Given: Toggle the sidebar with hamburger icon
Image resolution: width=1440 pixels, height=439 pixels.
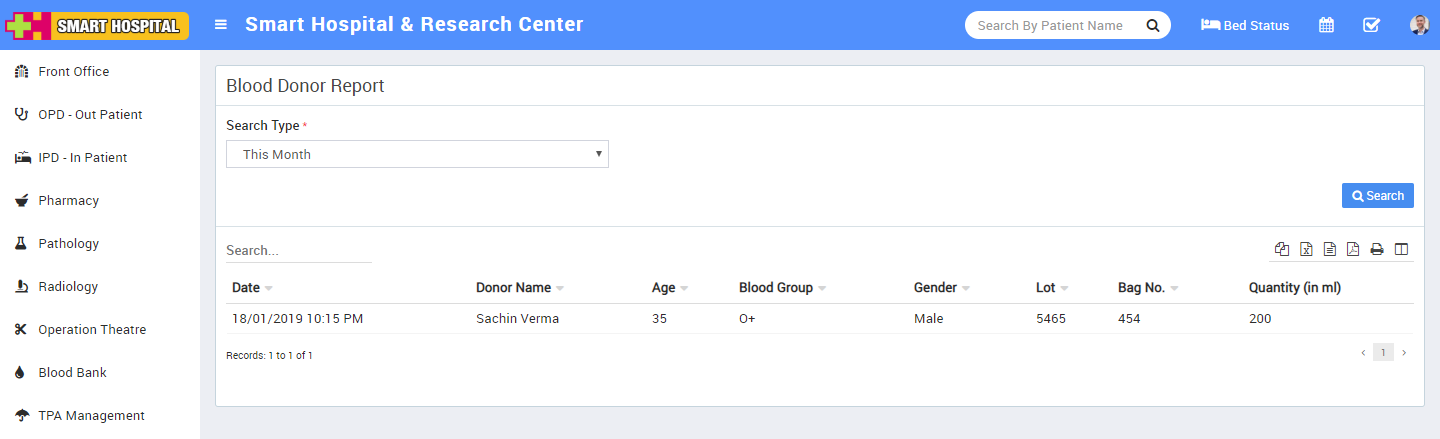Looking at the screenshot, I should 221,25.
